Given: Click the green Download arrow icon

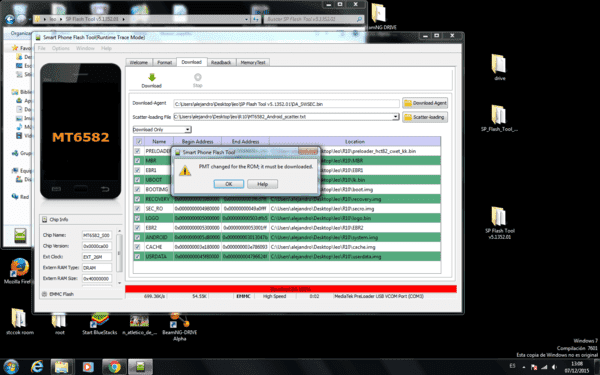Looking at the screenshot, I should pyautogui.click(x=152, y=77).
